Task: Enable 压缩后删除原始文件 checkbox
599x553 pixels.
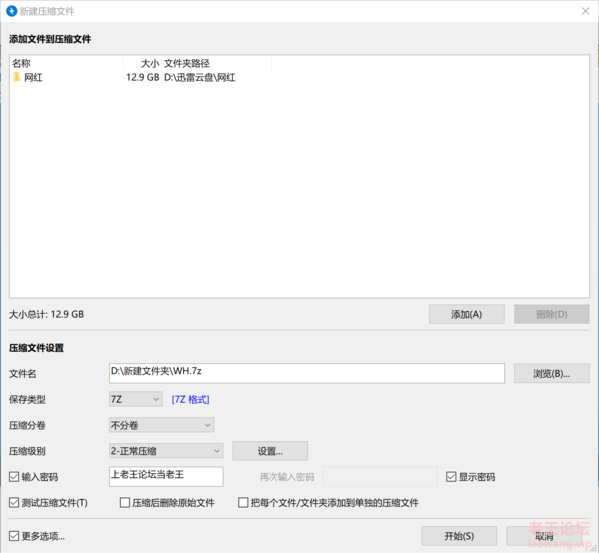Action: coord(125,503)
